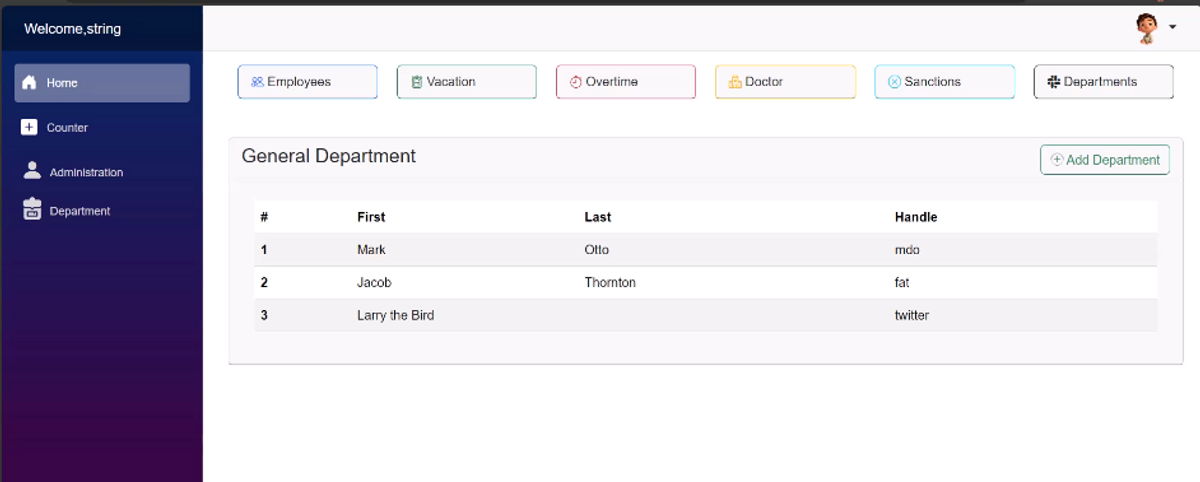Select the Sanctions button
Screen dimensions: 1200x482
[945, 82]
